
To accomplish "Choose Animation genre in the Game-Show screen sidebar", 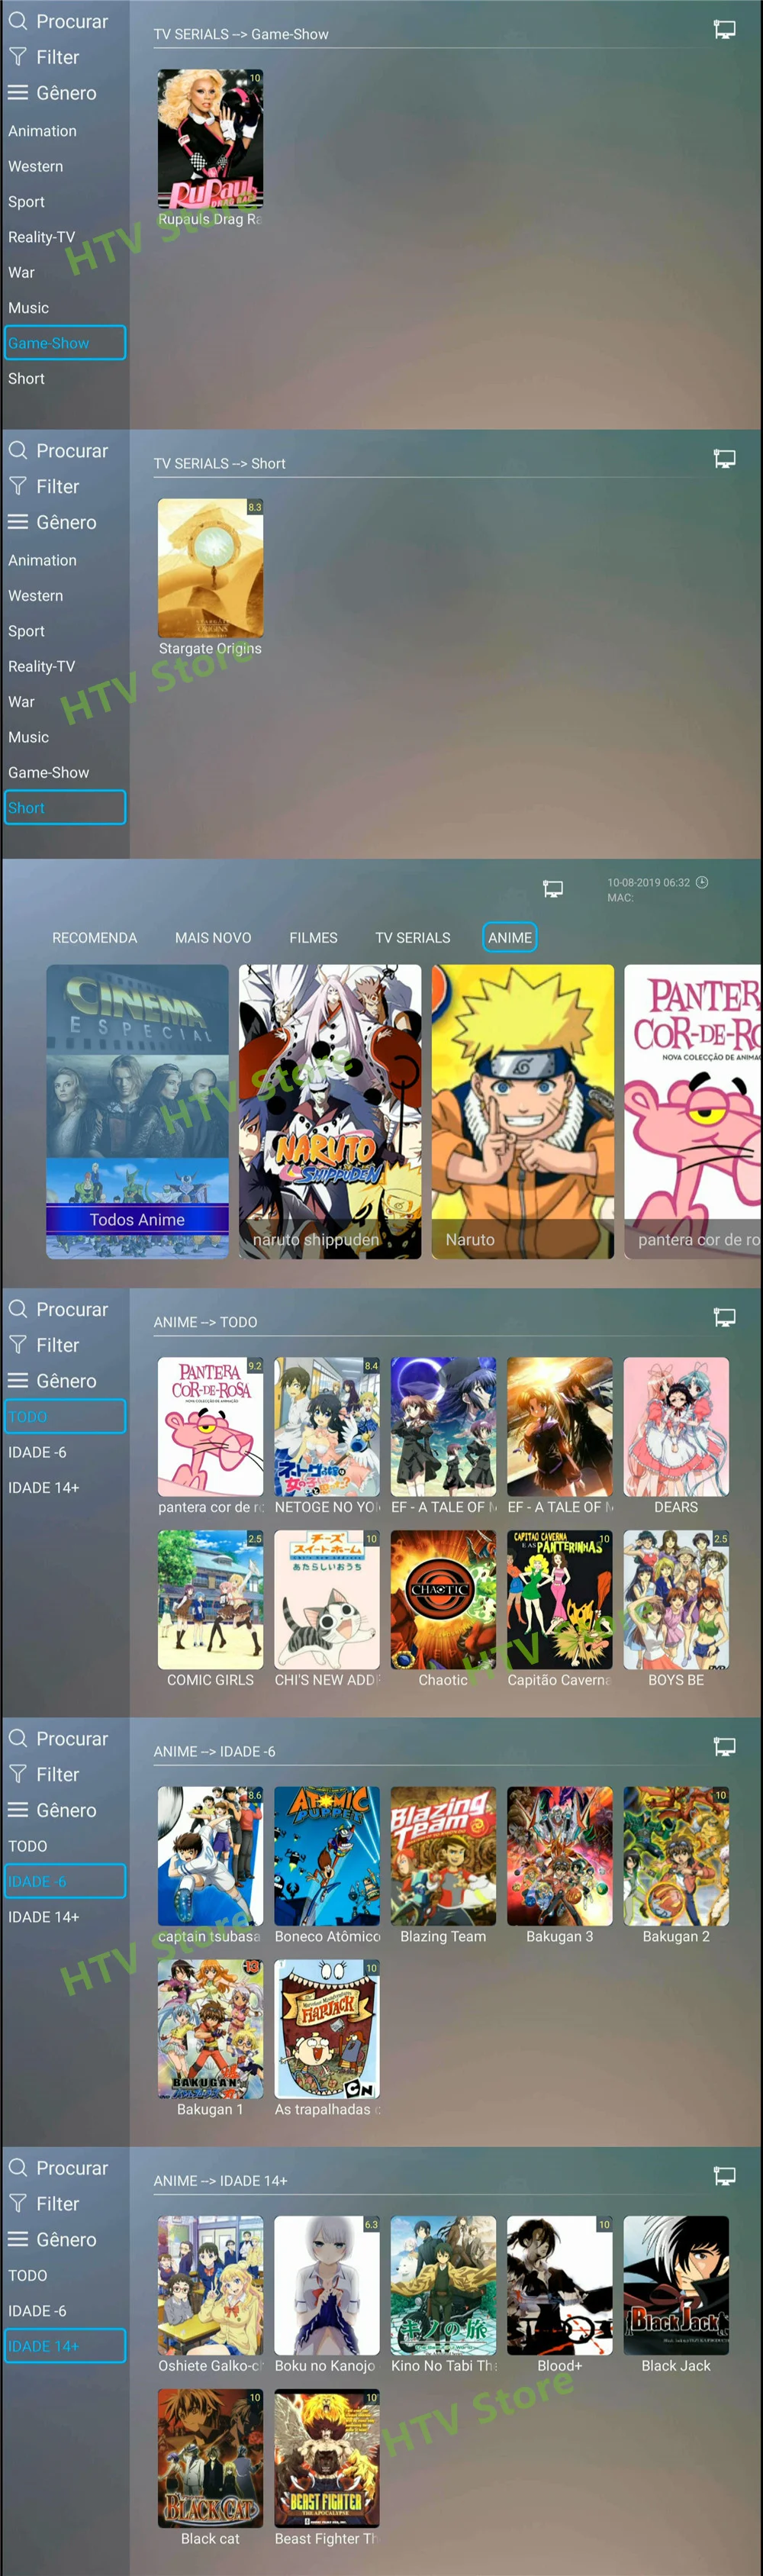I will pyautogui.click(x=42, y=131).
